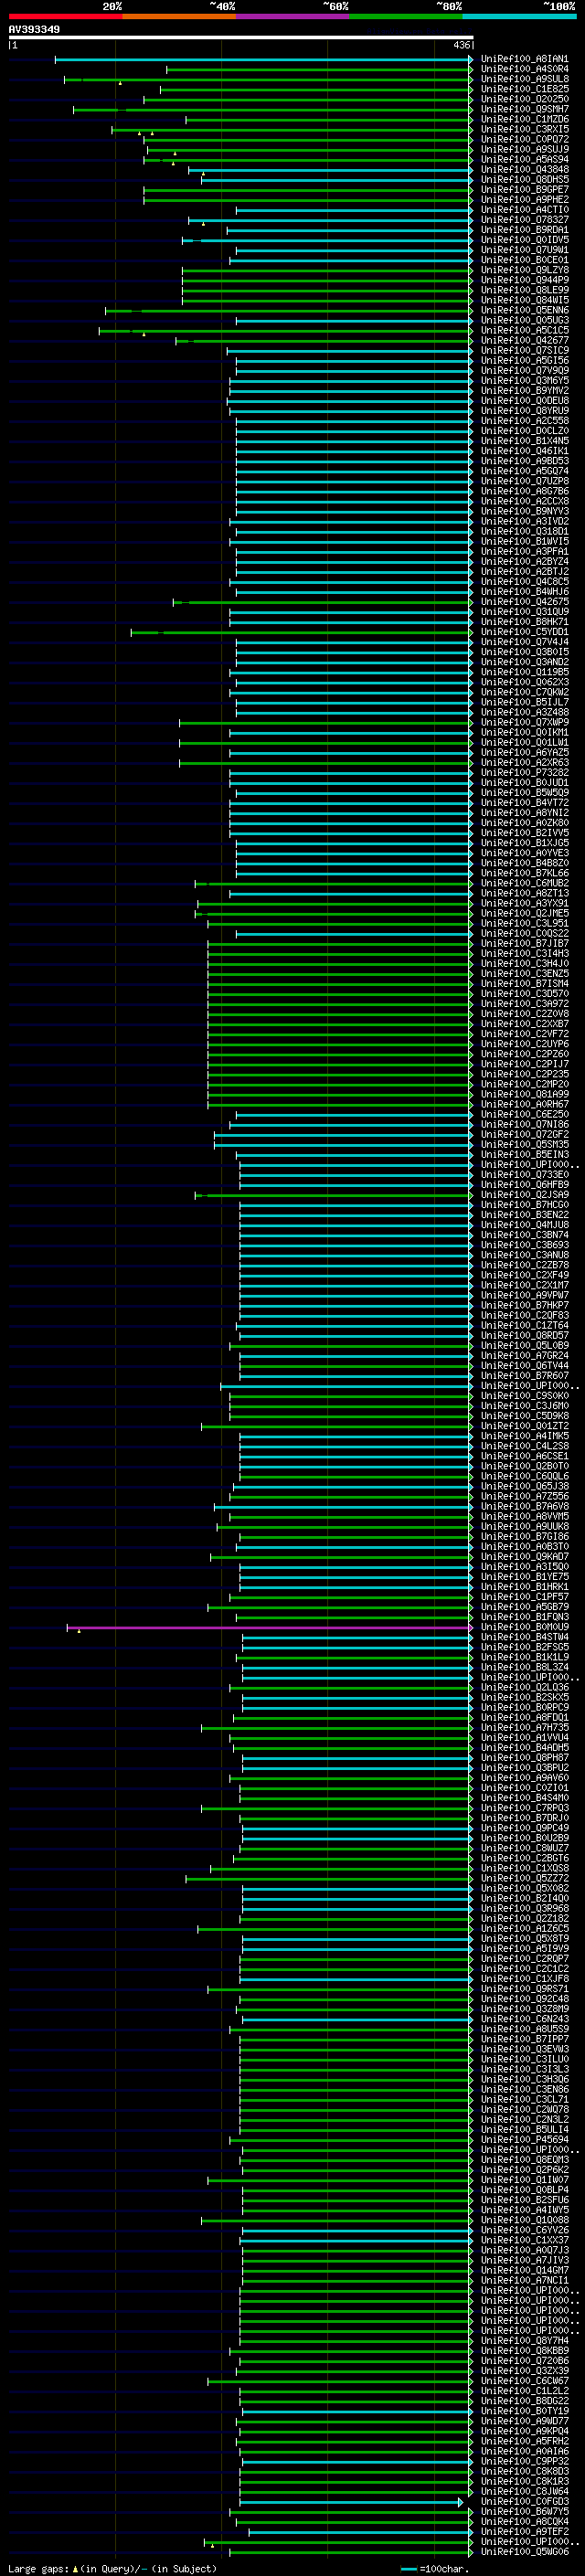This screenshot has height=2576, width=585.
Task: Select the UniRef100_Q5X082 label
Action: (x=524, y=1888)
